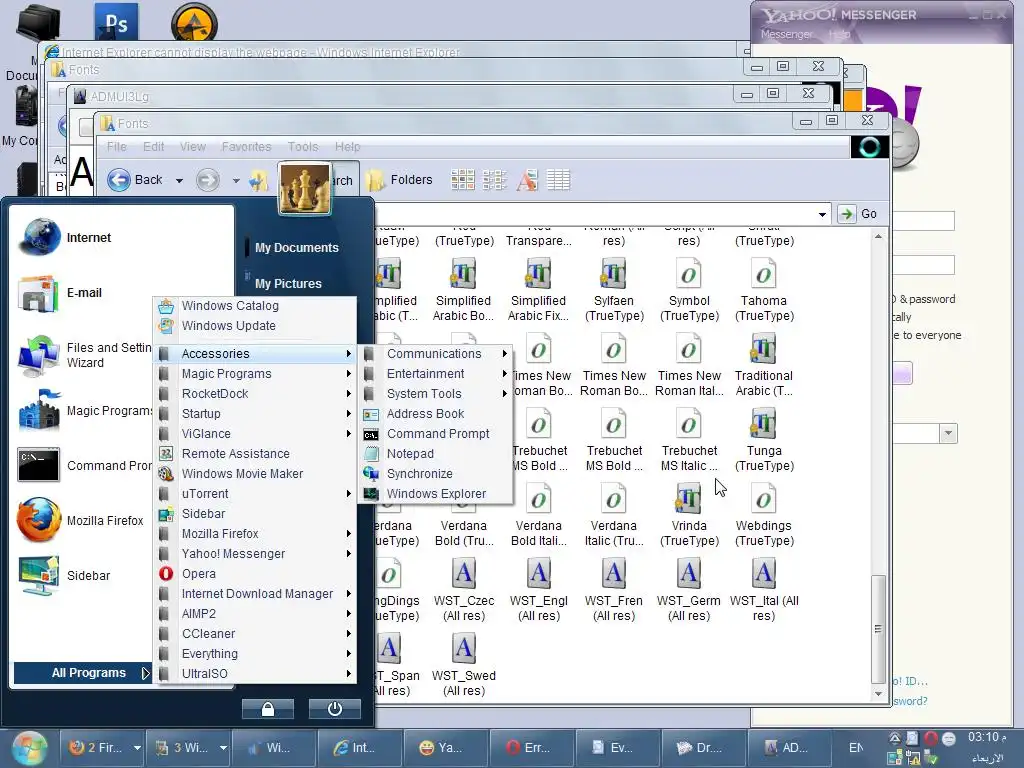Viewport: 1024px width, 768px height.
Task: Launch Command Prompt from Accessories submenu
Action: pyautogui.click(x=436, y=434)
